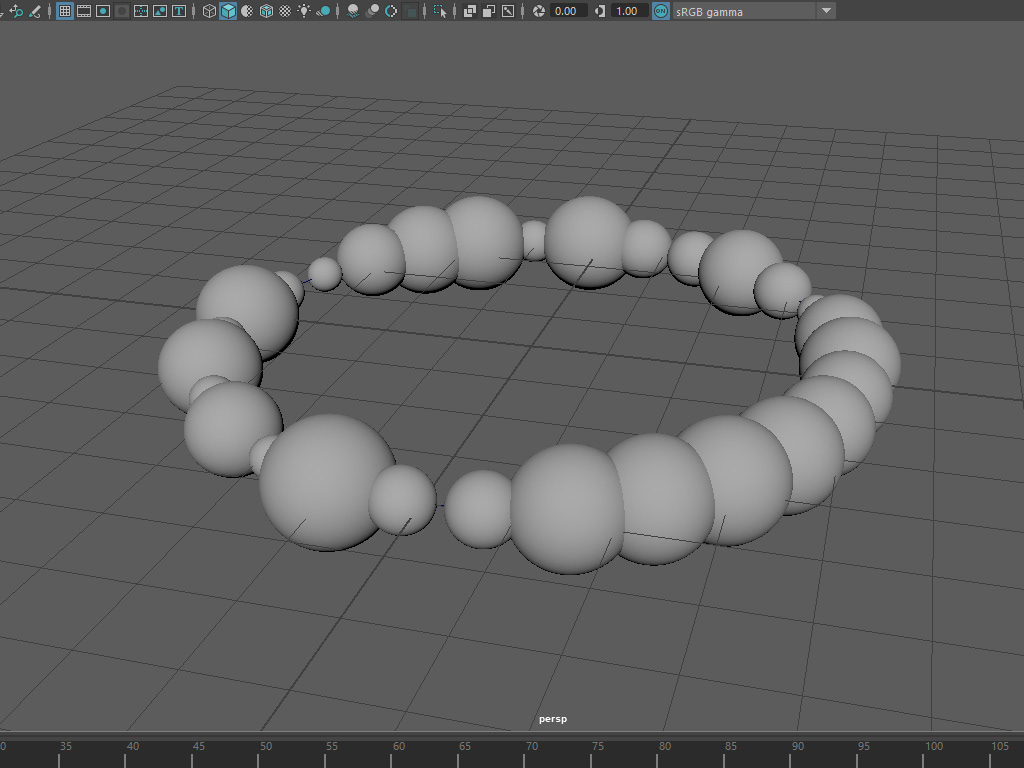
Task: Enable Use Default Material
Action: click(x=247, y=11)
